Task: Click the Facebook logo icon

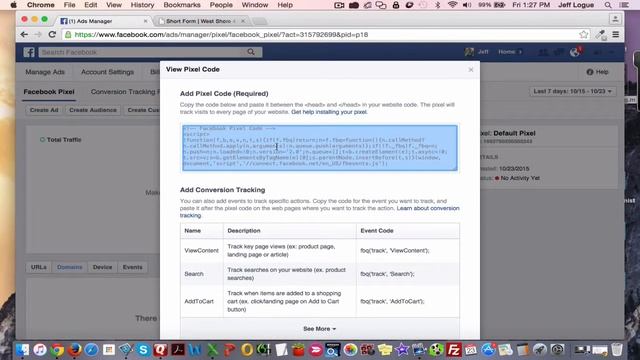Action: (29, 52)
